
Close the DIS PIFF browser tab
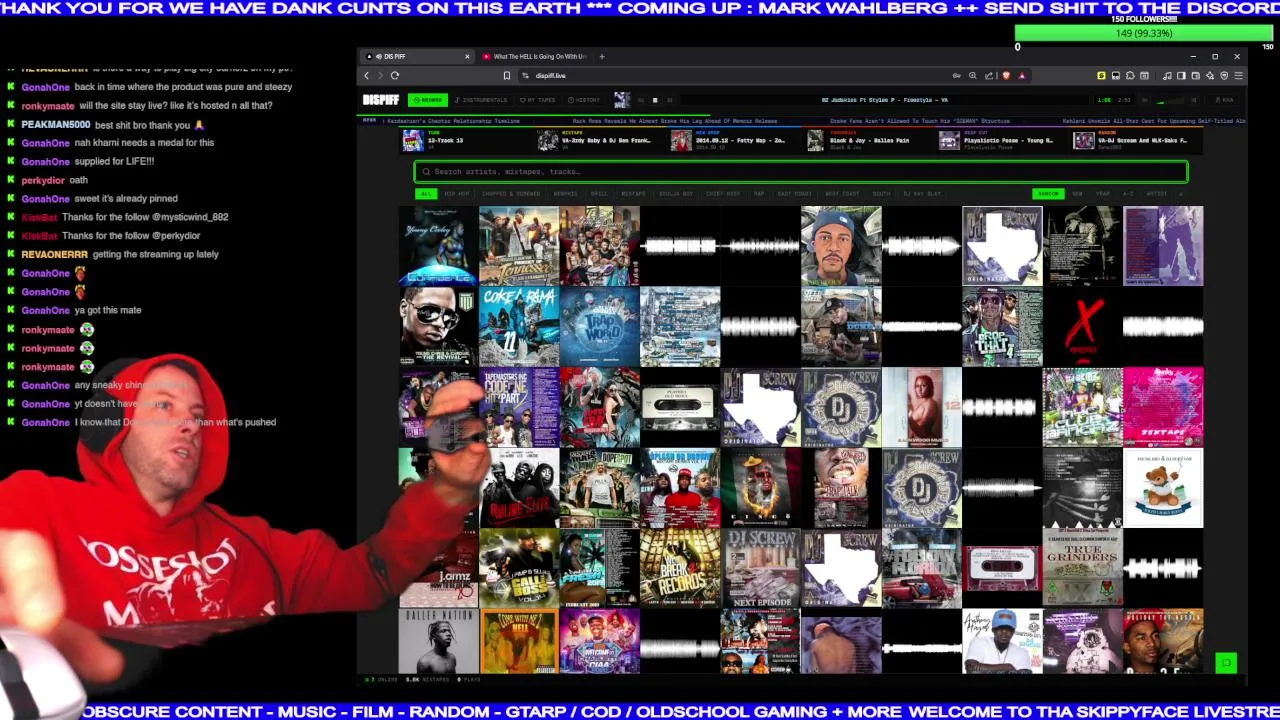click(x=466, y=57)
